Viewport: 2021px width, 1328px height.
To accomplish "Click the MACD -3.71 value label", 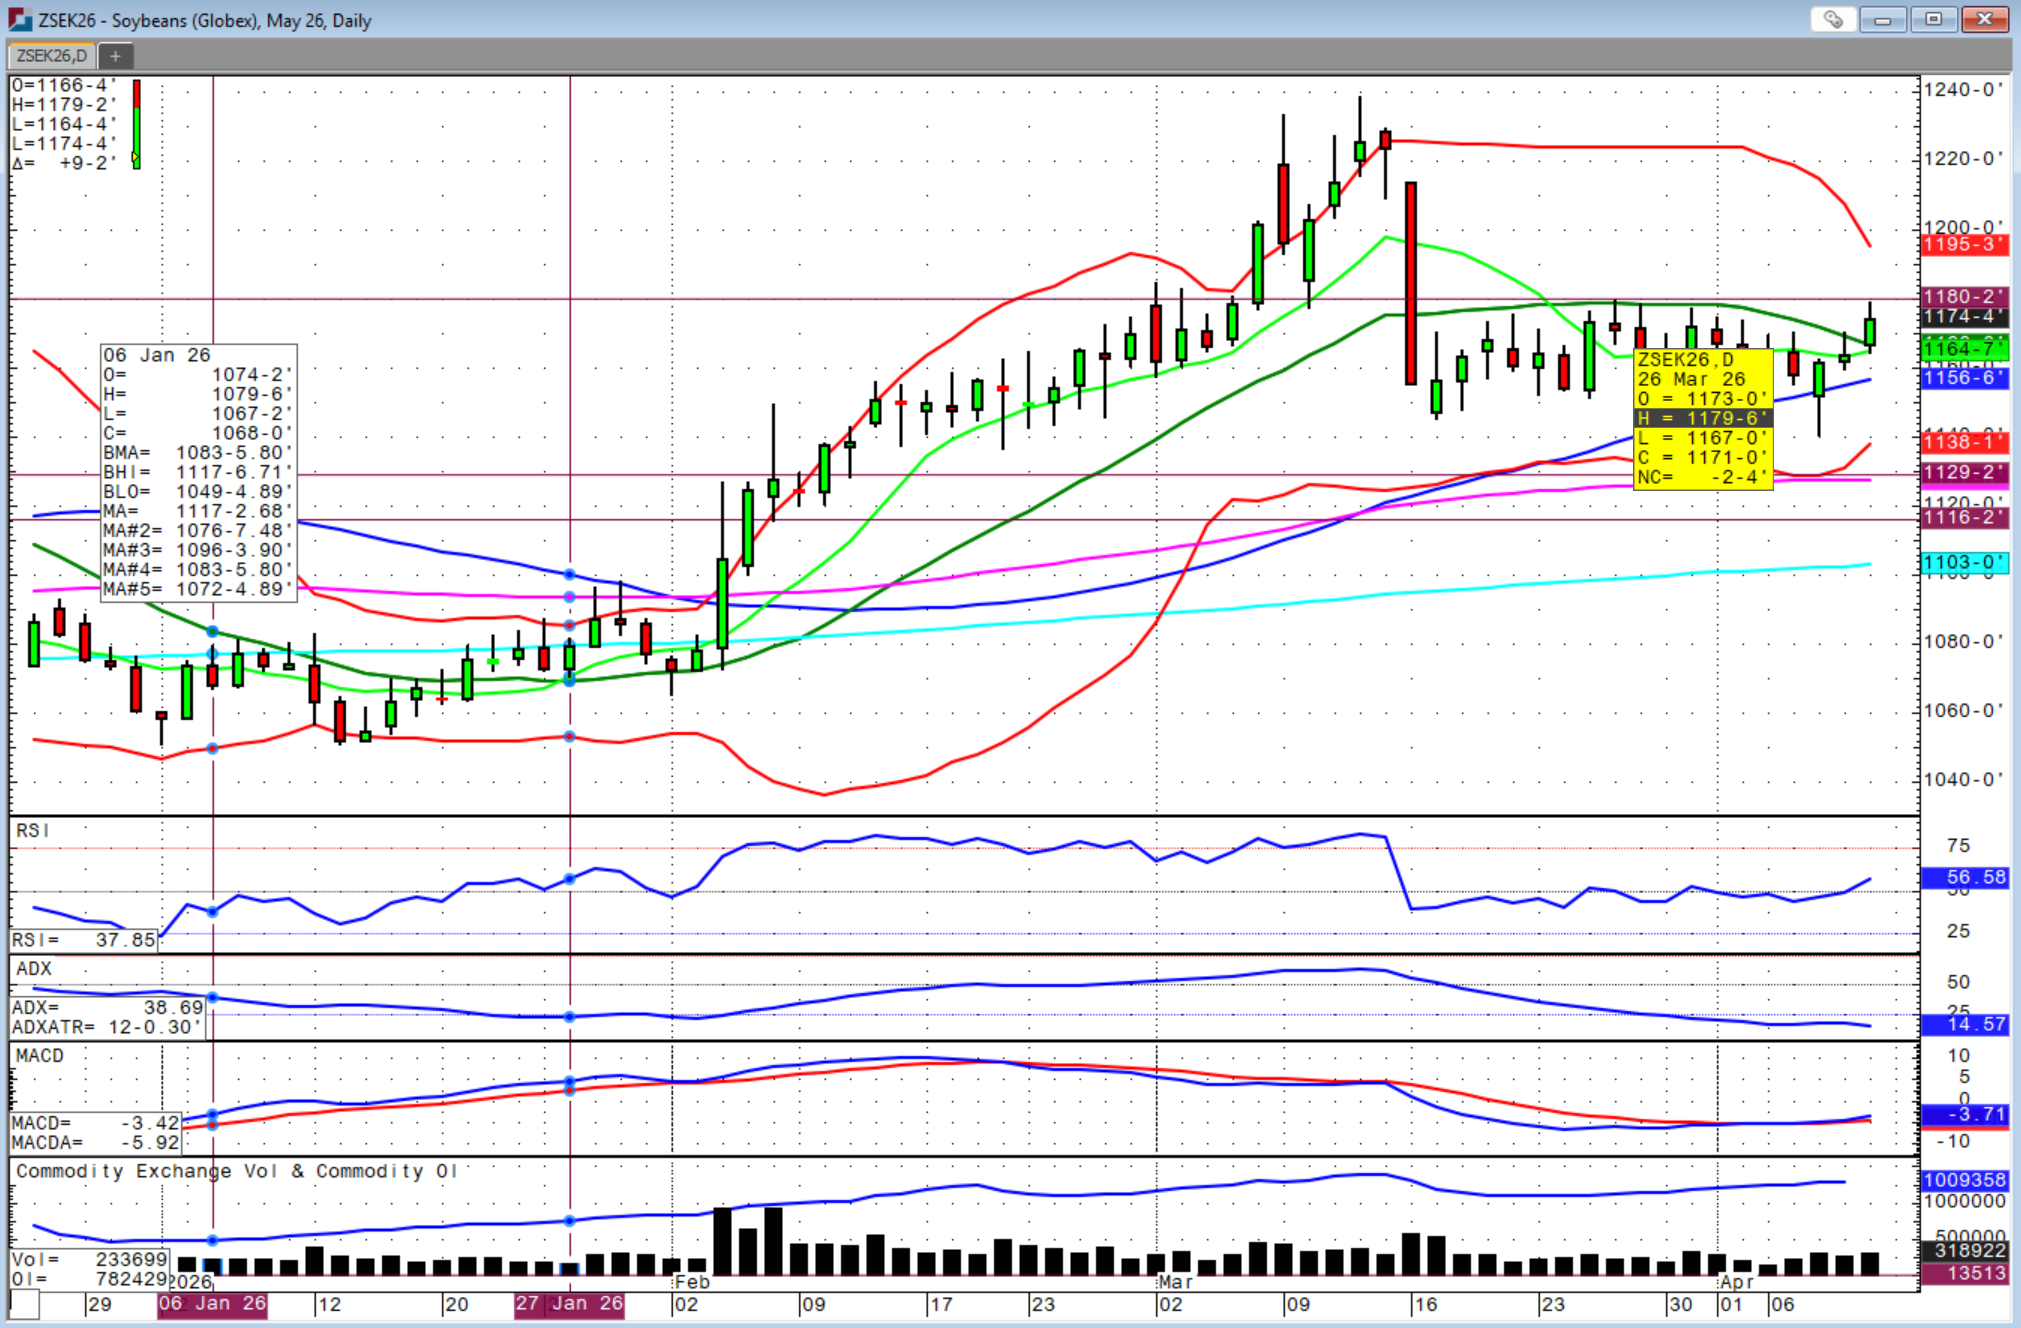I will (x=1964, y=1114).
